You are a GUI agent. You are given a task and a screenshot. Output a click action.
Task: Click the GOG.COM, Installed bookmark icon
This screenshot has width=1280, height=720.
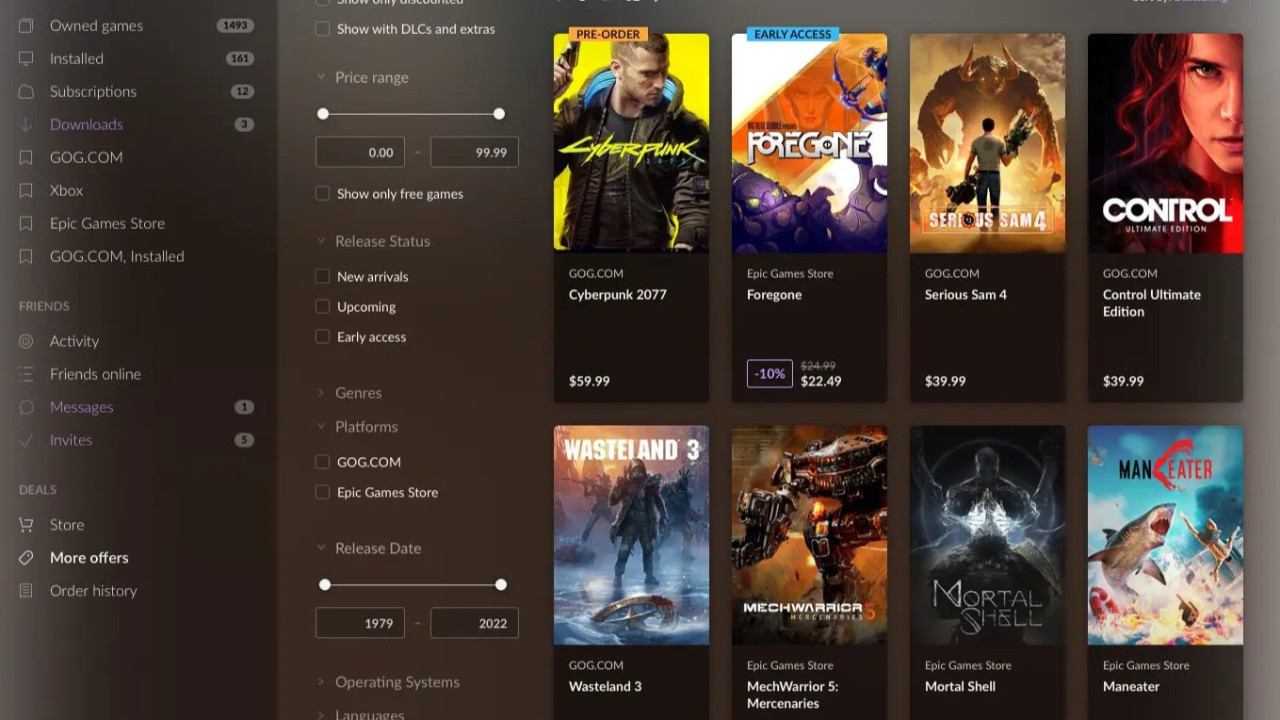(27, 256)
